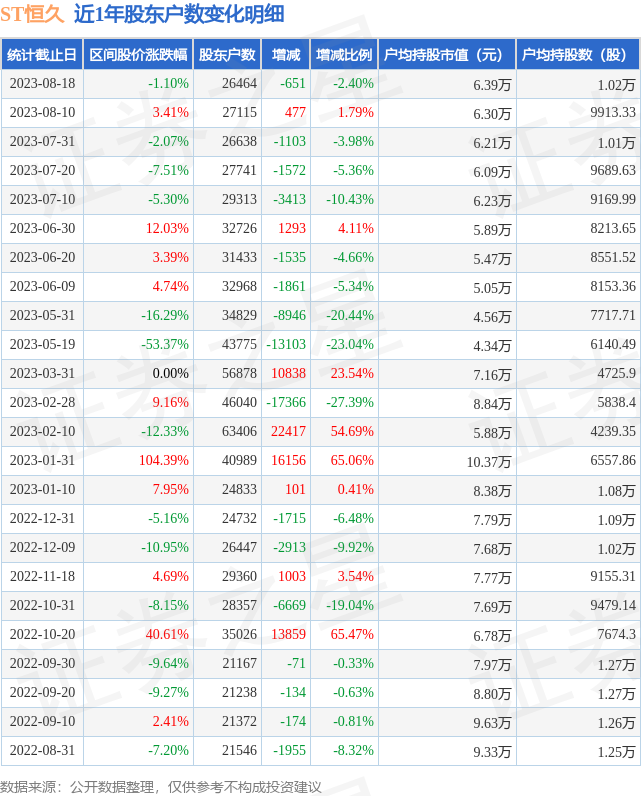Click the date cell 2022-08-31
The height and width of the screenshot is (796, 641).
click(x=42, y=750)
